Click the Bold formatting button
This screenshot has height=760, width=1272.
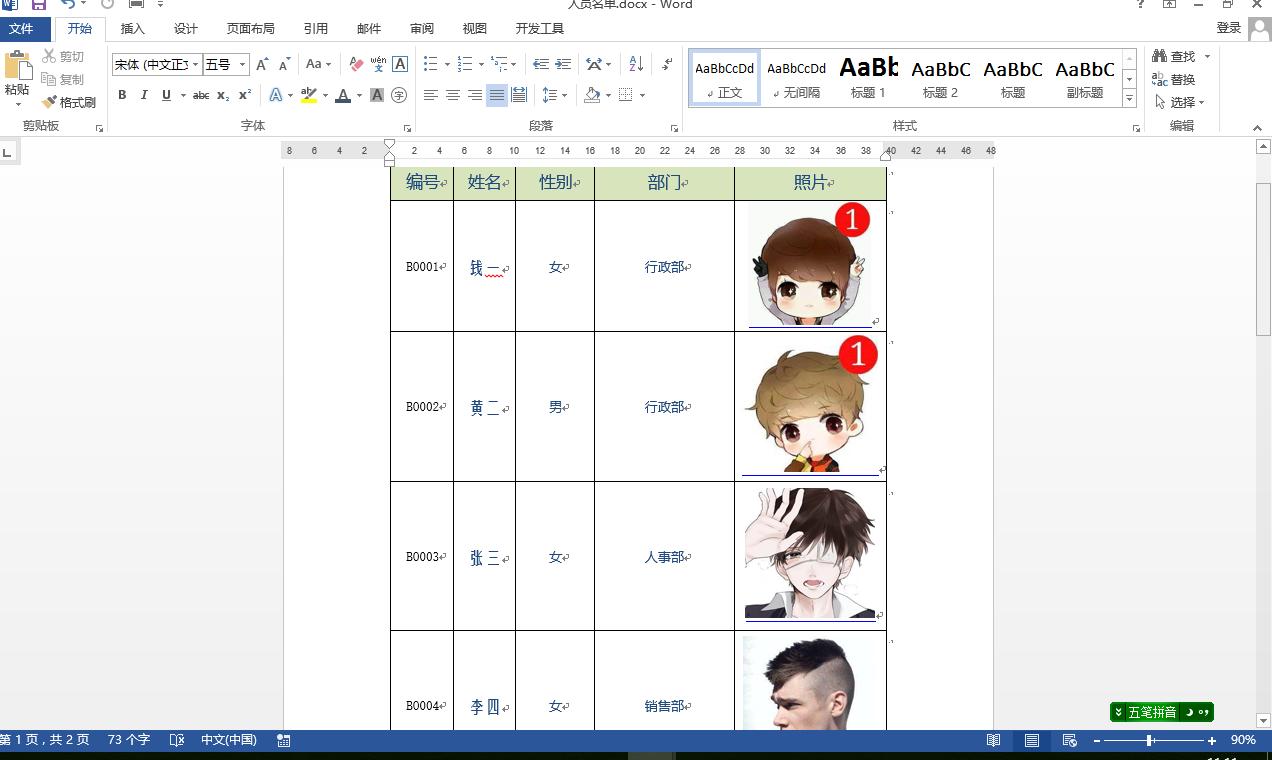122,95
